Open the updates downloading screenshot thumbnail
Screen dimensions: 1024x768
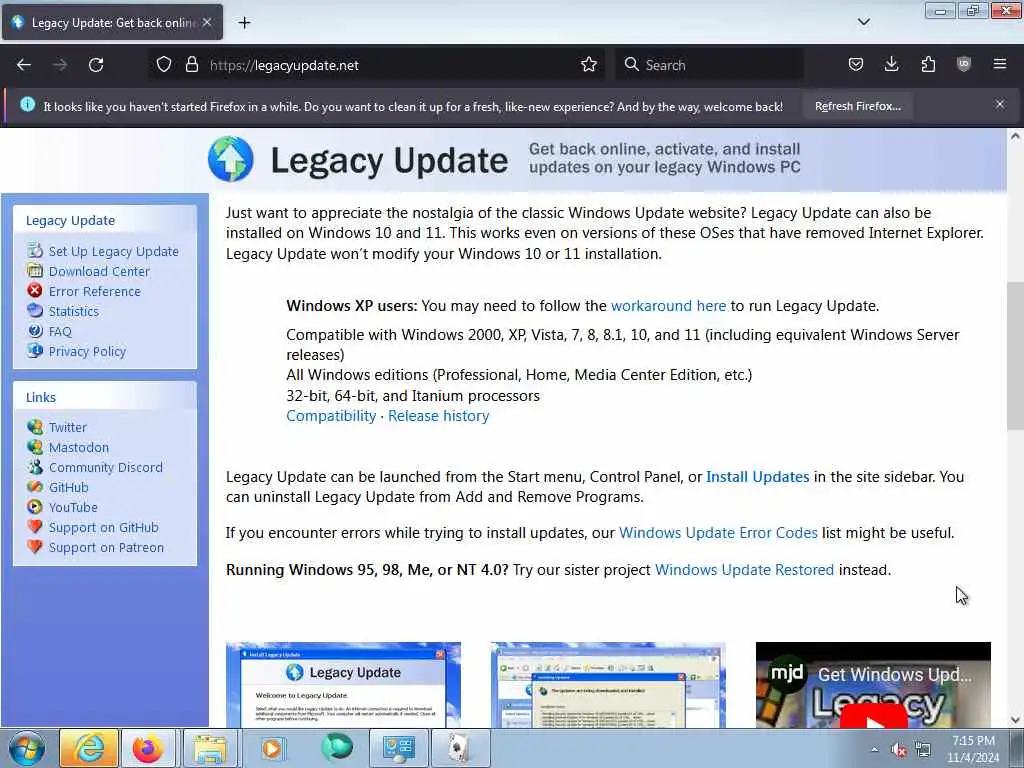[x=608, y=684]
